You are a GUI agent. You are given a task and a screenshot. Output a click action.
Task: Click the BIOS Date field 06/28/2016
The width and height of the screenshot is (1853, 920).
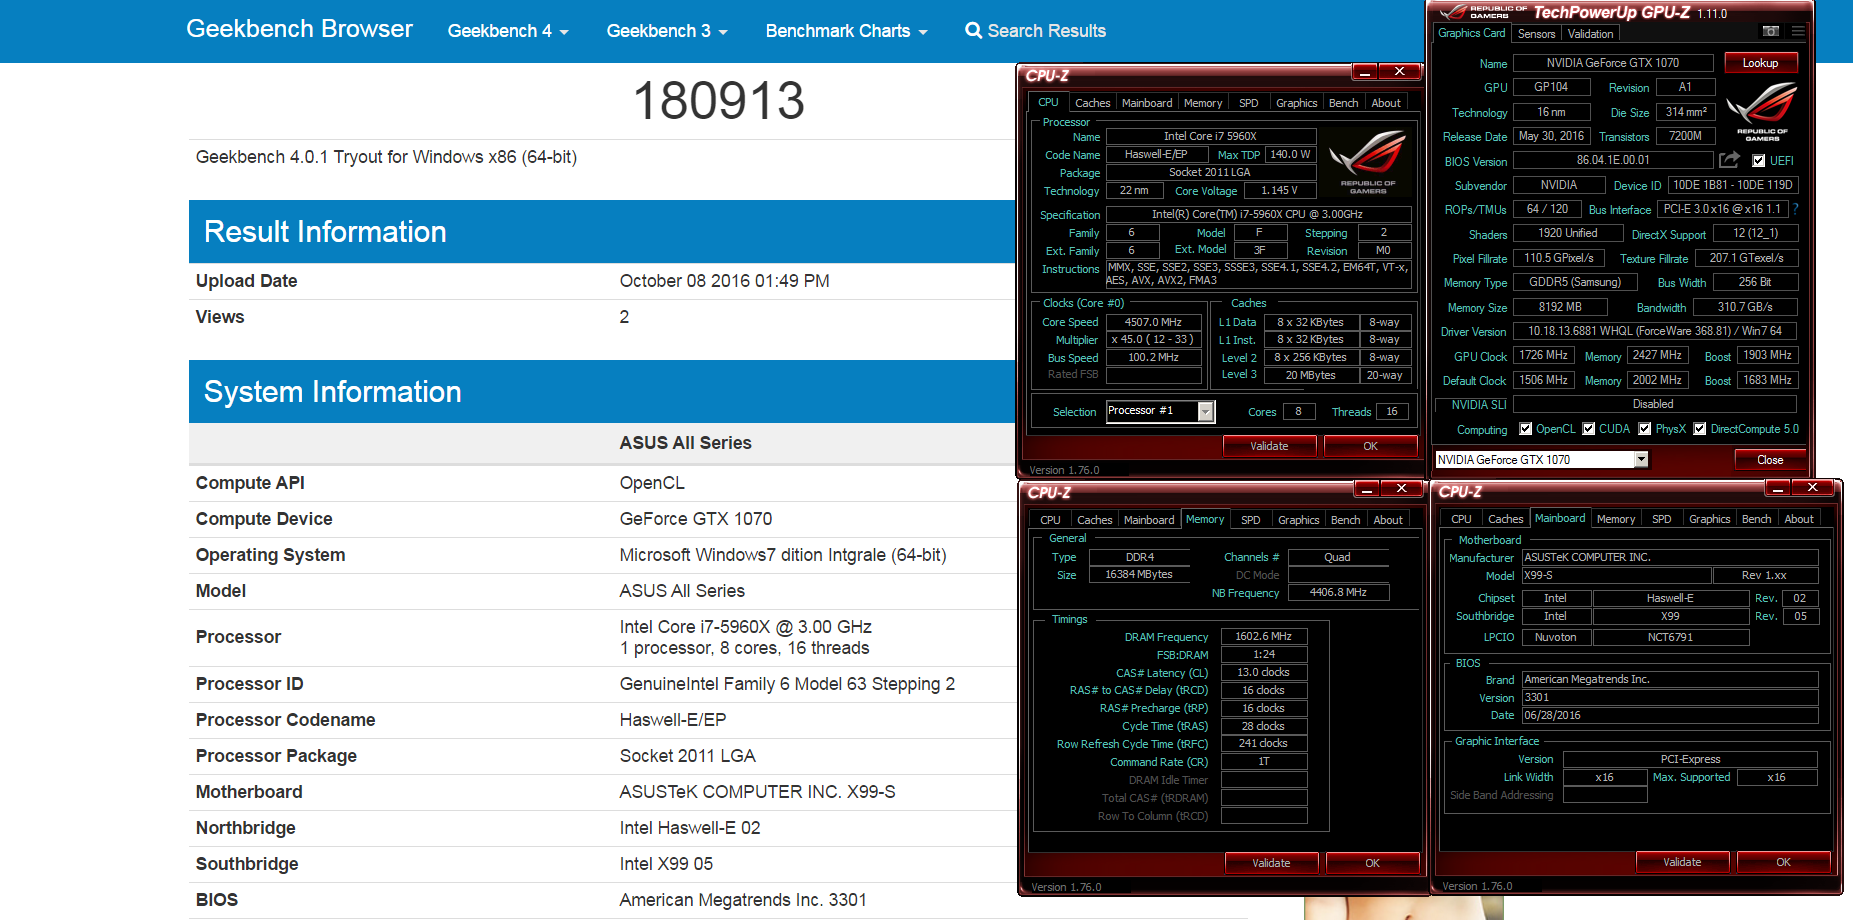(1669, 715)
